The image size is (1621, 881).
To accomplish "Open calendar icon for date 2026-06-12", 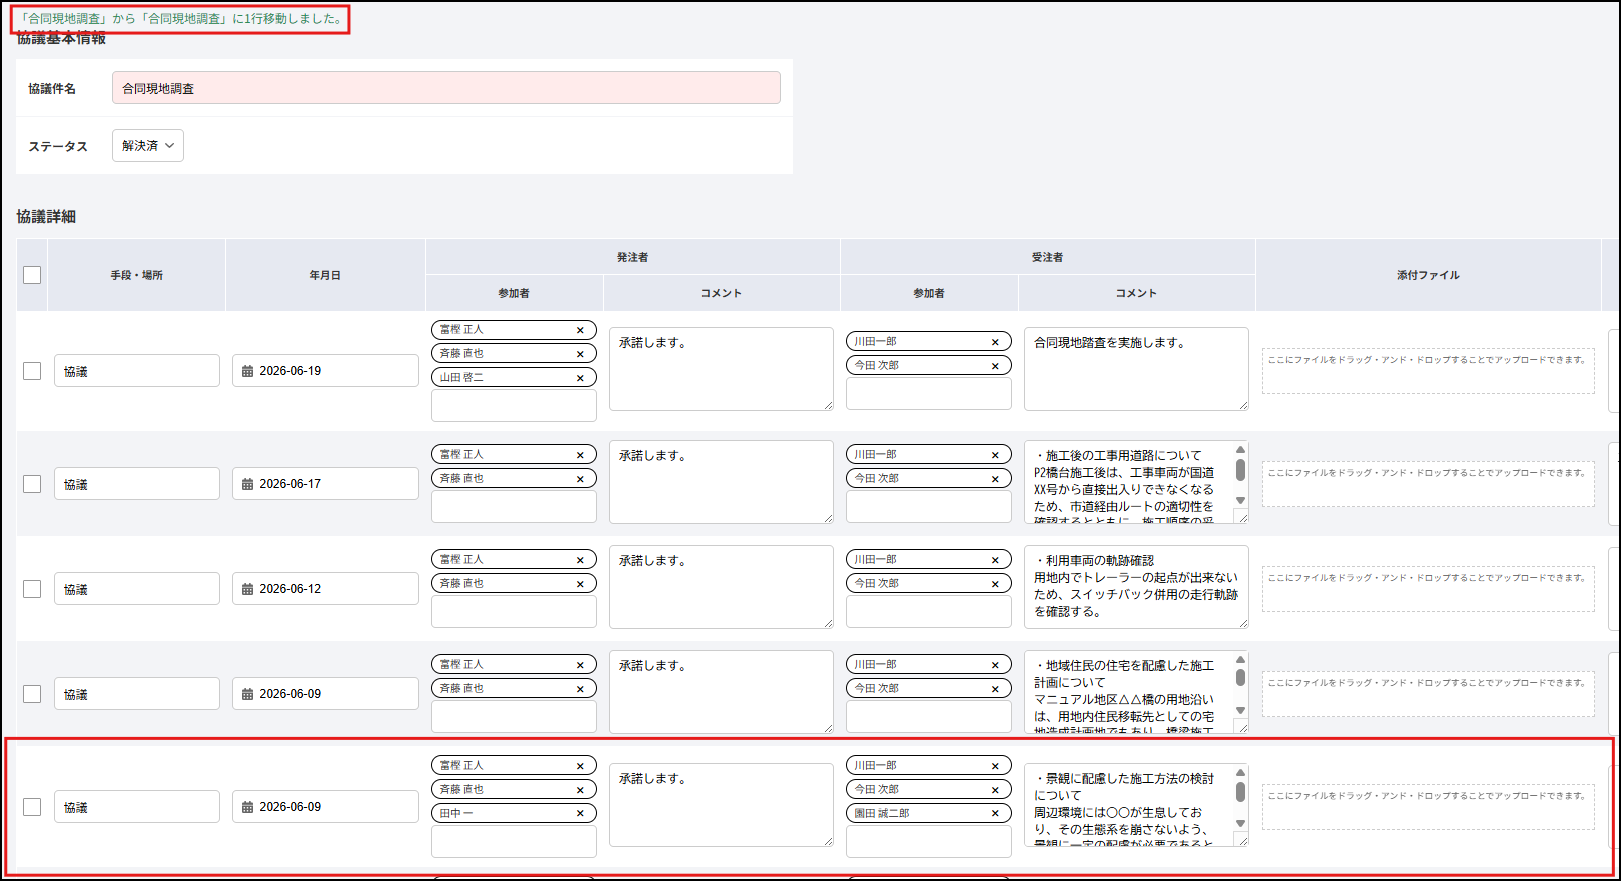I will 248,589.
